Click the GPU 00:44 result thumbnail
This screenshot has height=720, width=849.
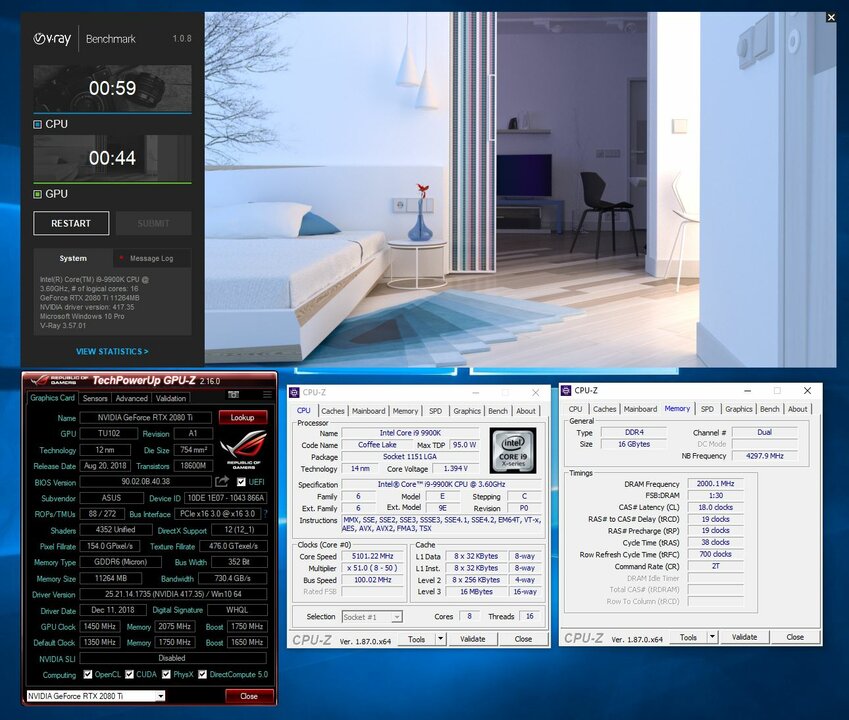pyautogui.click(x=112, y=158)
